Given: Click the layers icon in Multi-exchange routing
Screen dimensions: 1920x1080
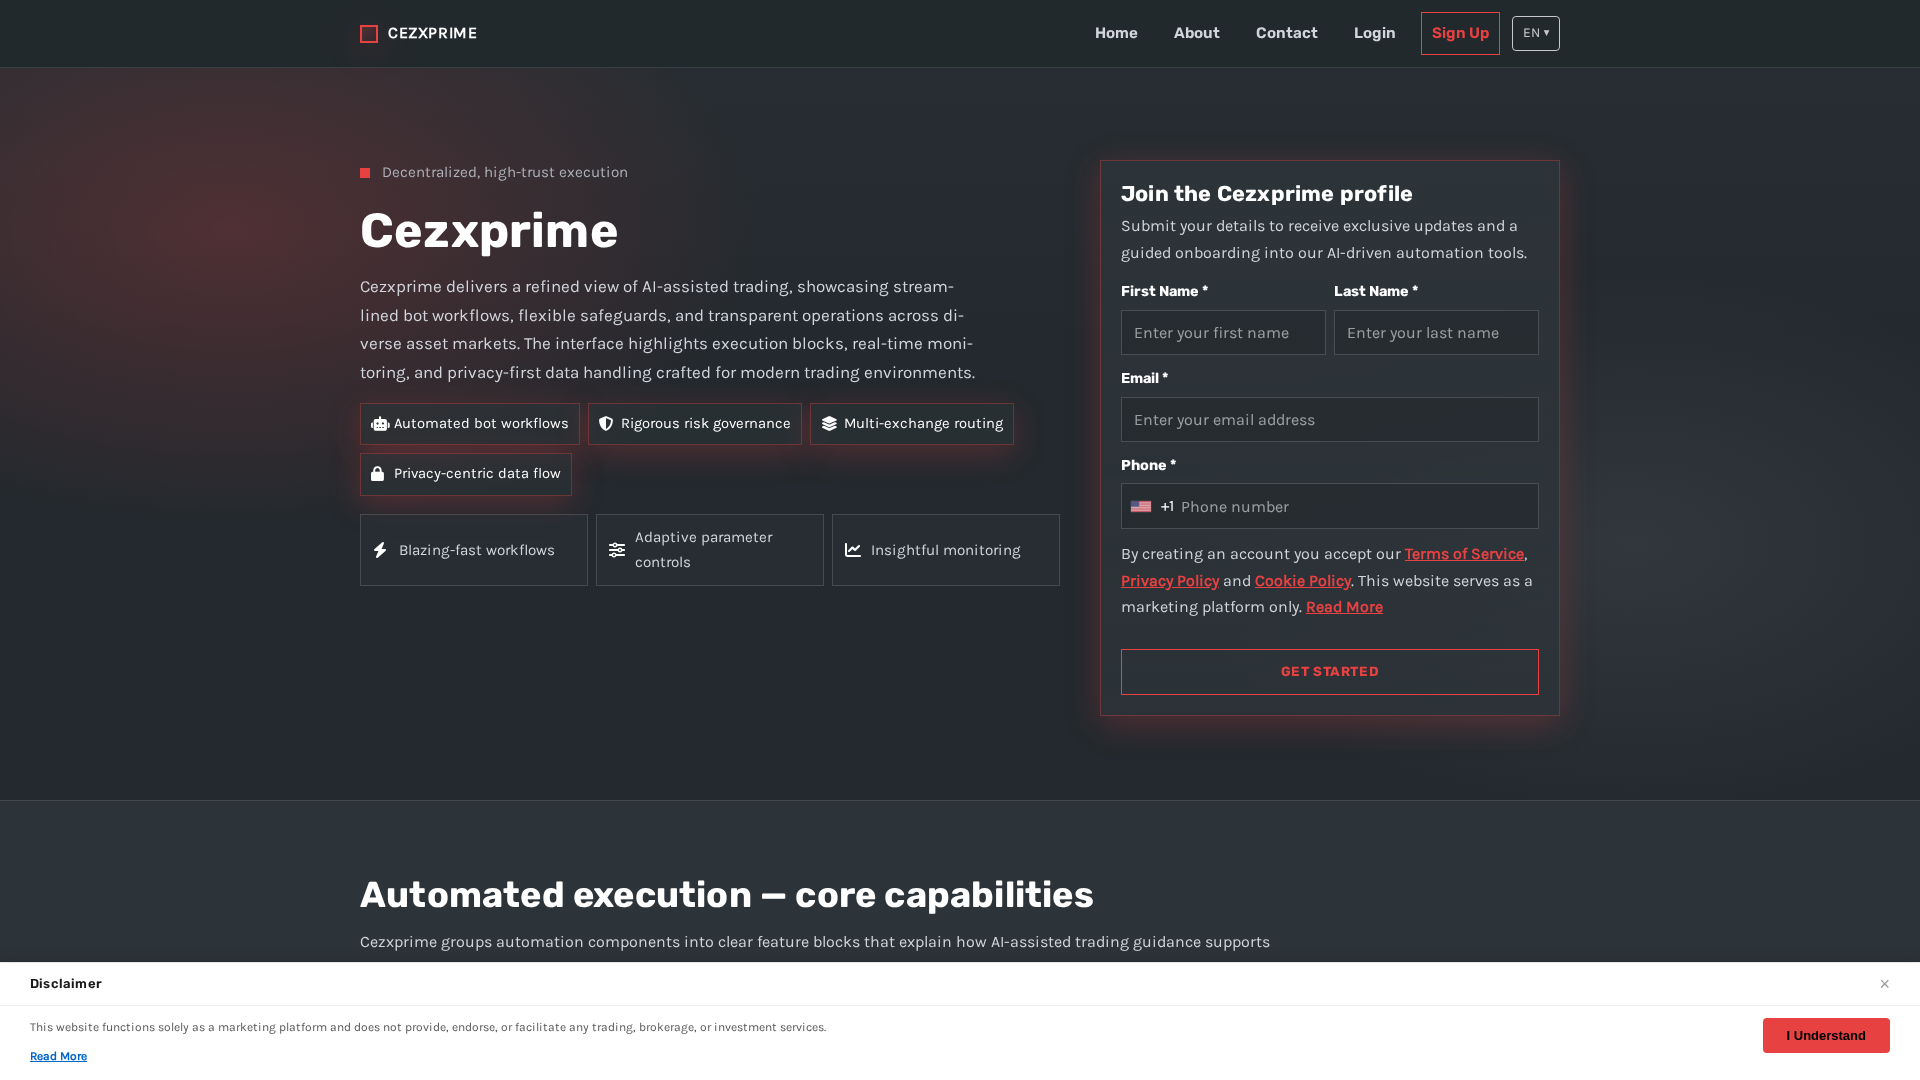Looking at the screenshot, I should tap(829, 424).
